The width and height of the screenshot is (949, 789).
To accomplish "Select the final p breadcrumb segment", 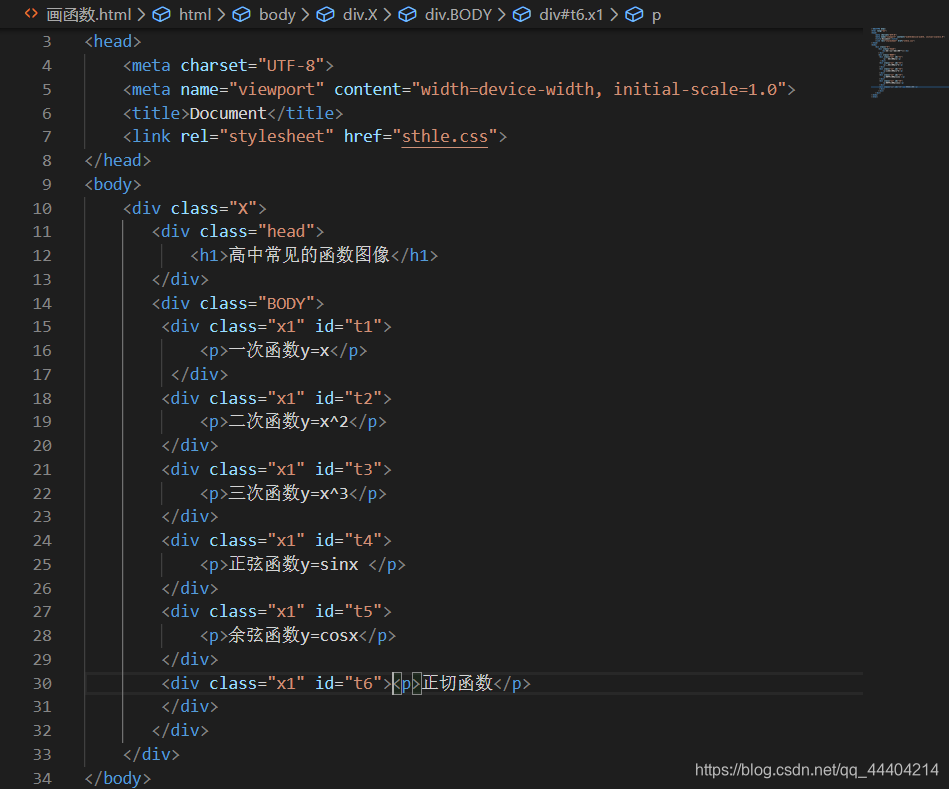I will [657, 15].
